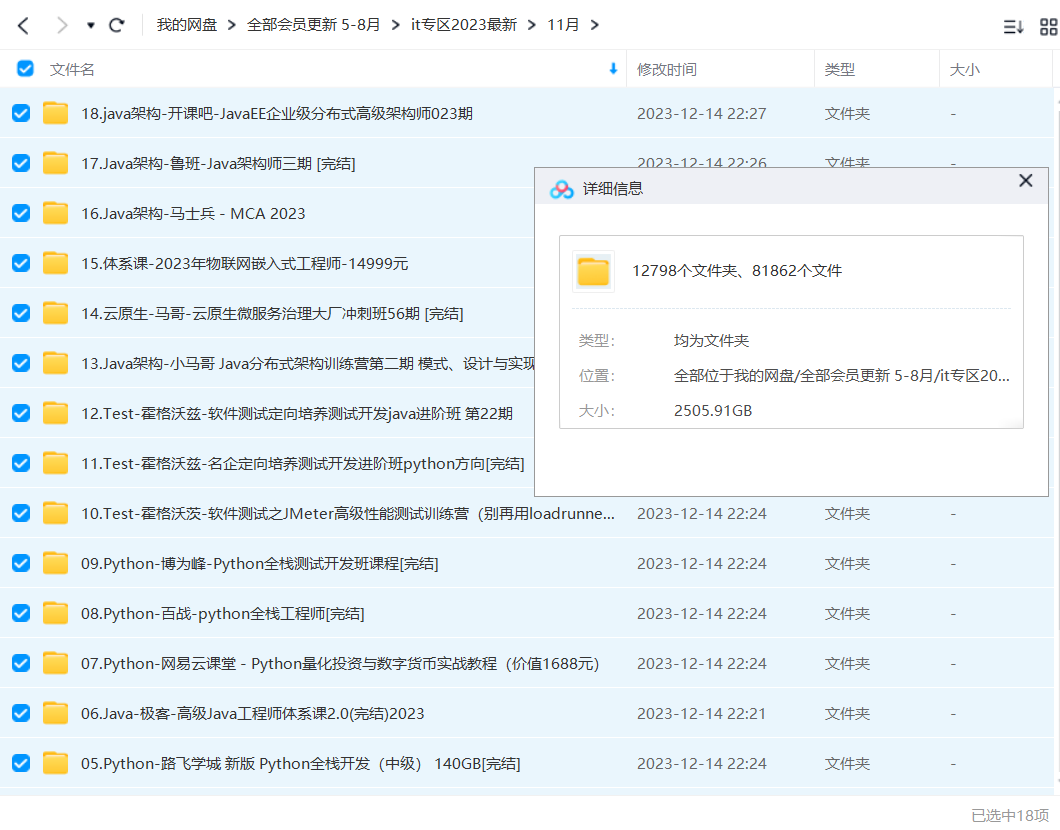Switch to grid view layout
The image size is (1060, 830).
pos(1048,27)
